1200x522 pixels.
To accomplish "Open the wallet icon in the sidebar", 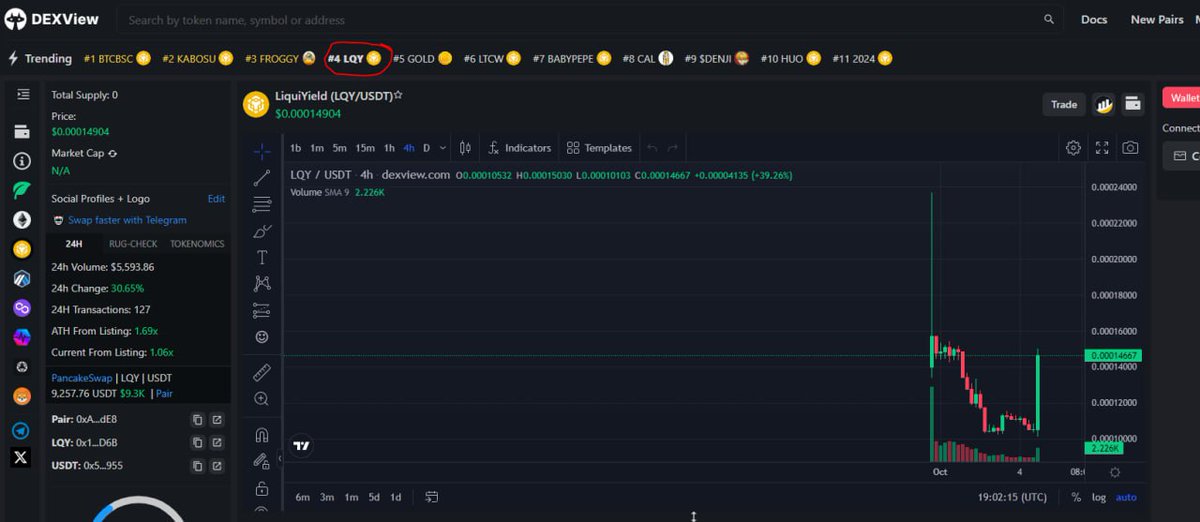I will (21, 132).
